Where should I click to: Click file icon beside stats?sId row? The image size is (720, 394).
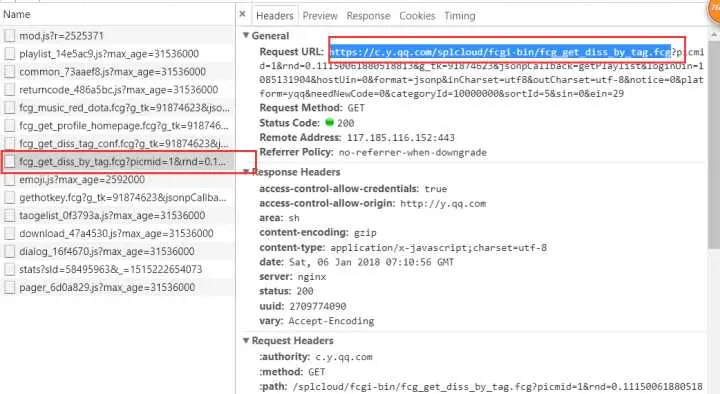coord(10,269)
